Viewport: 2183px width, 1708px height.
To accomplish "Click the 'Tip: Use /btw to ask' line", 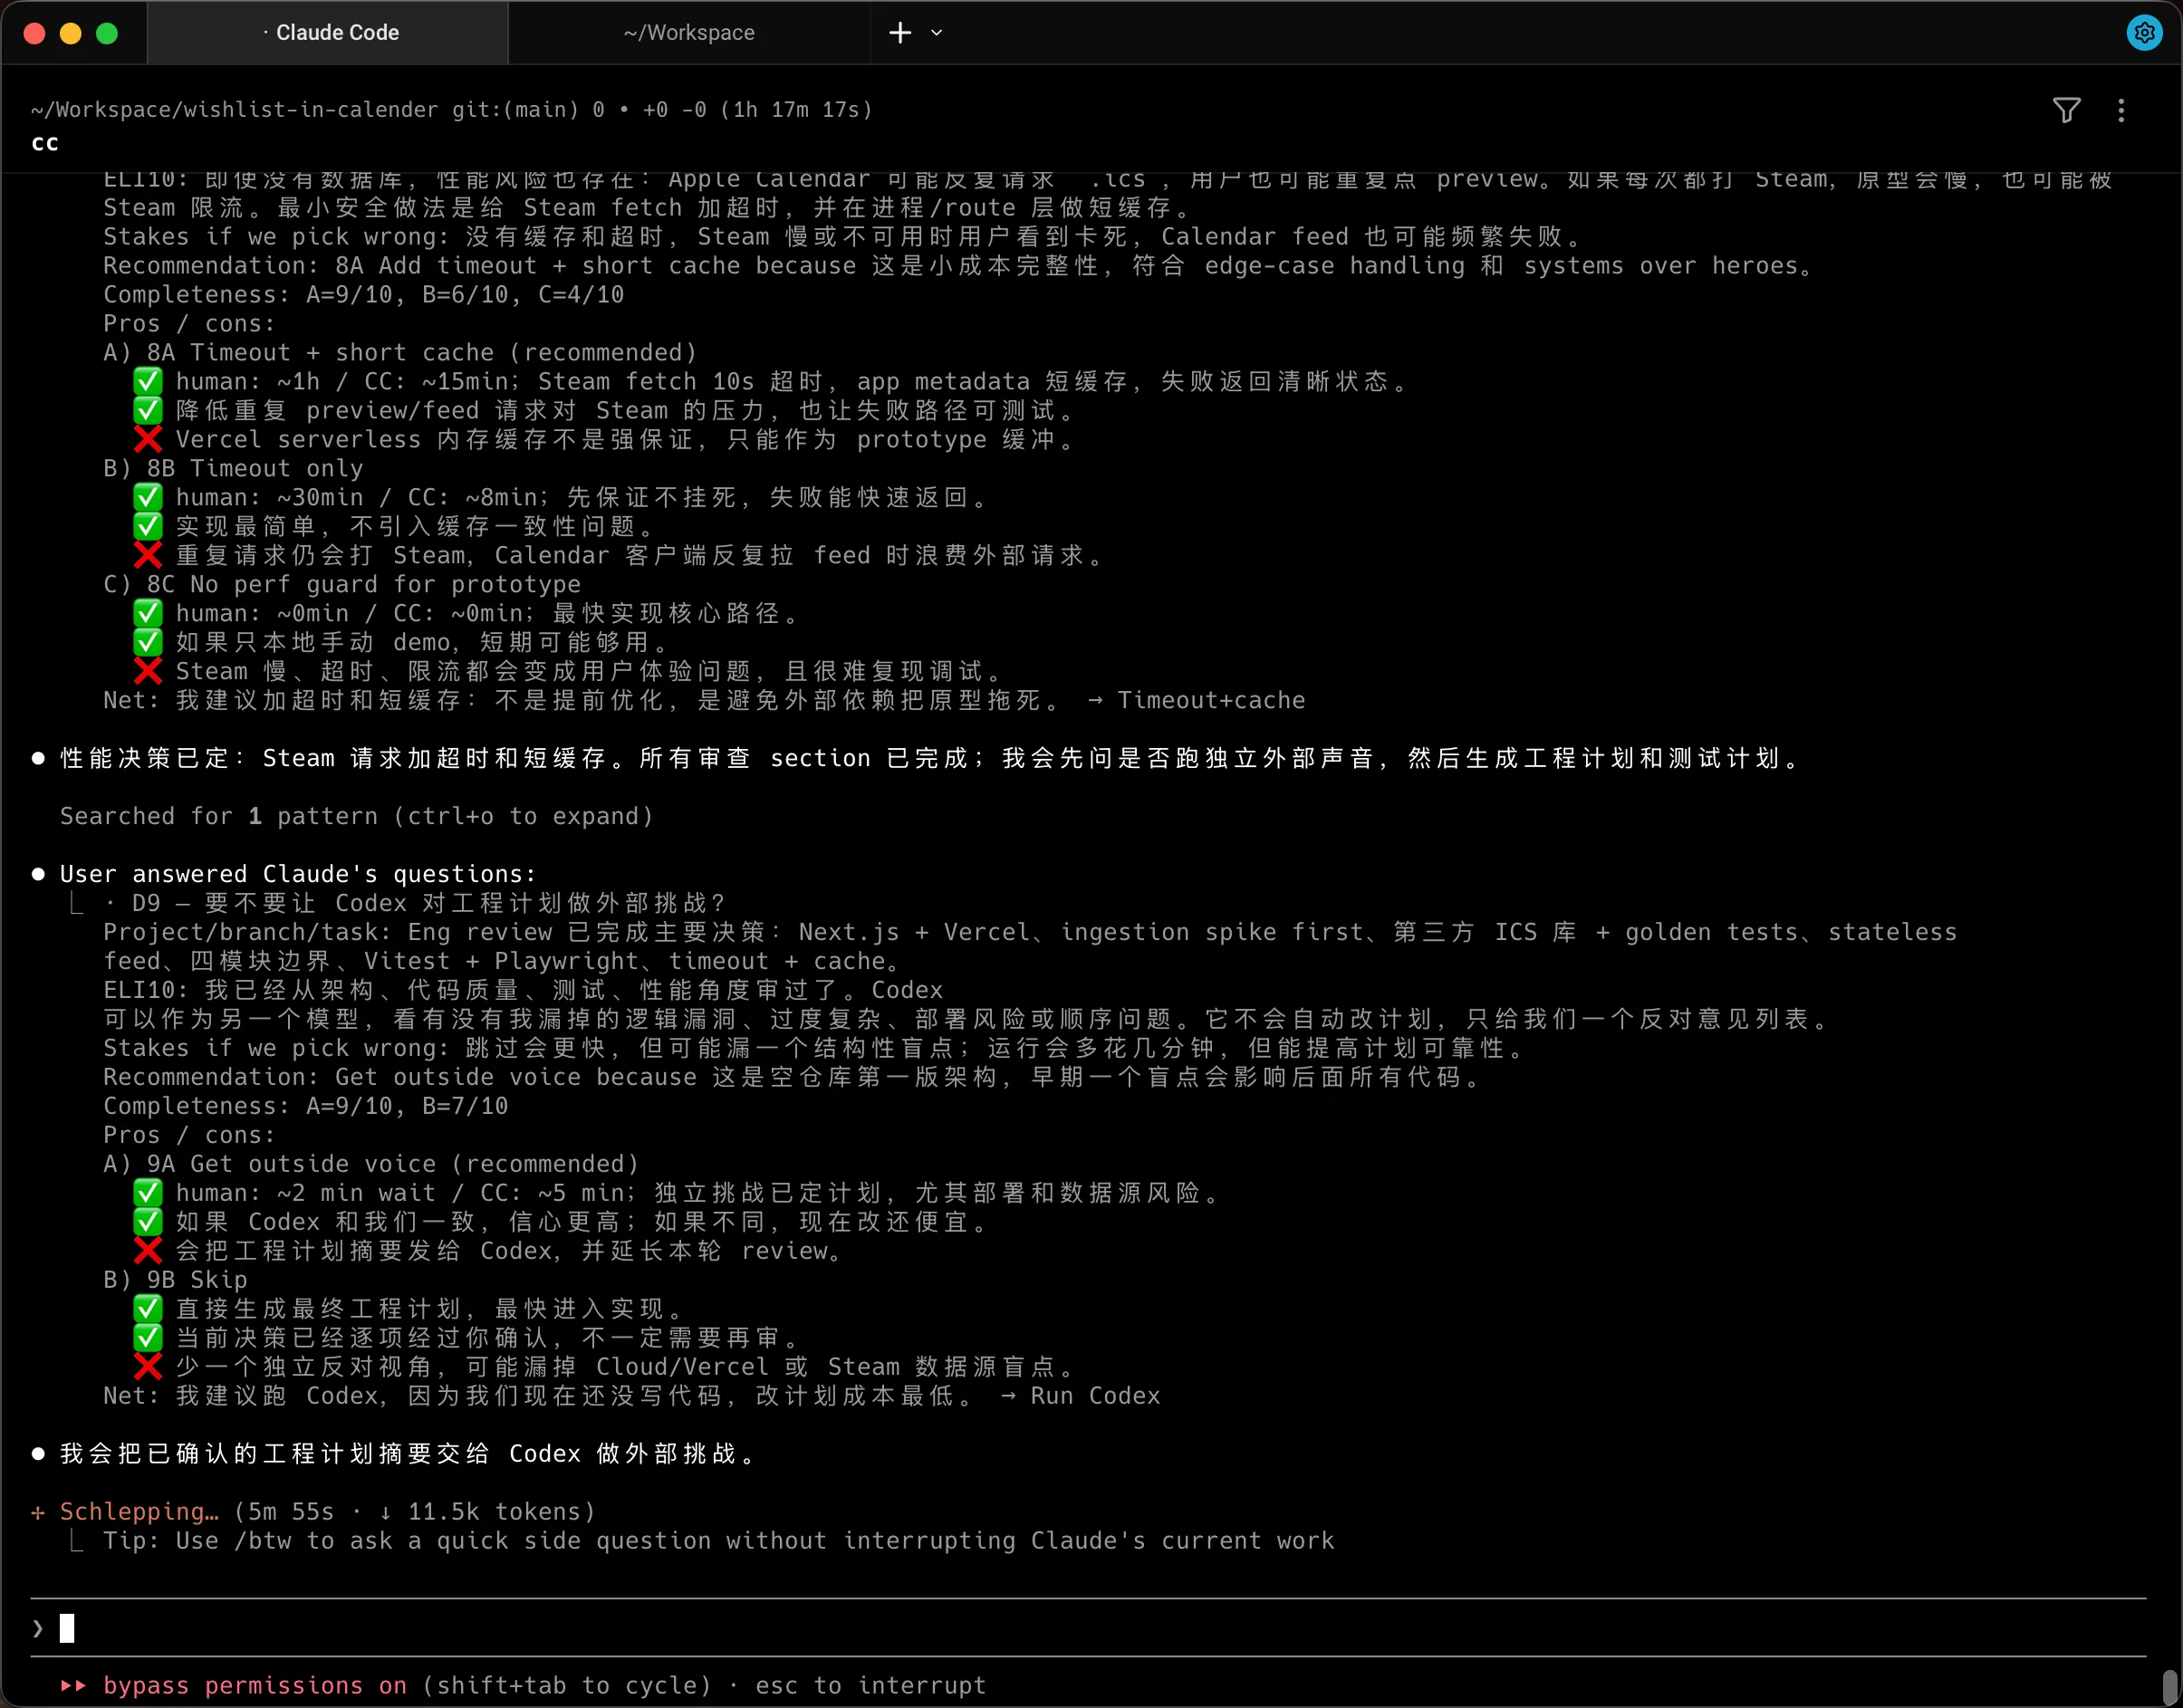I will 718,1540.
